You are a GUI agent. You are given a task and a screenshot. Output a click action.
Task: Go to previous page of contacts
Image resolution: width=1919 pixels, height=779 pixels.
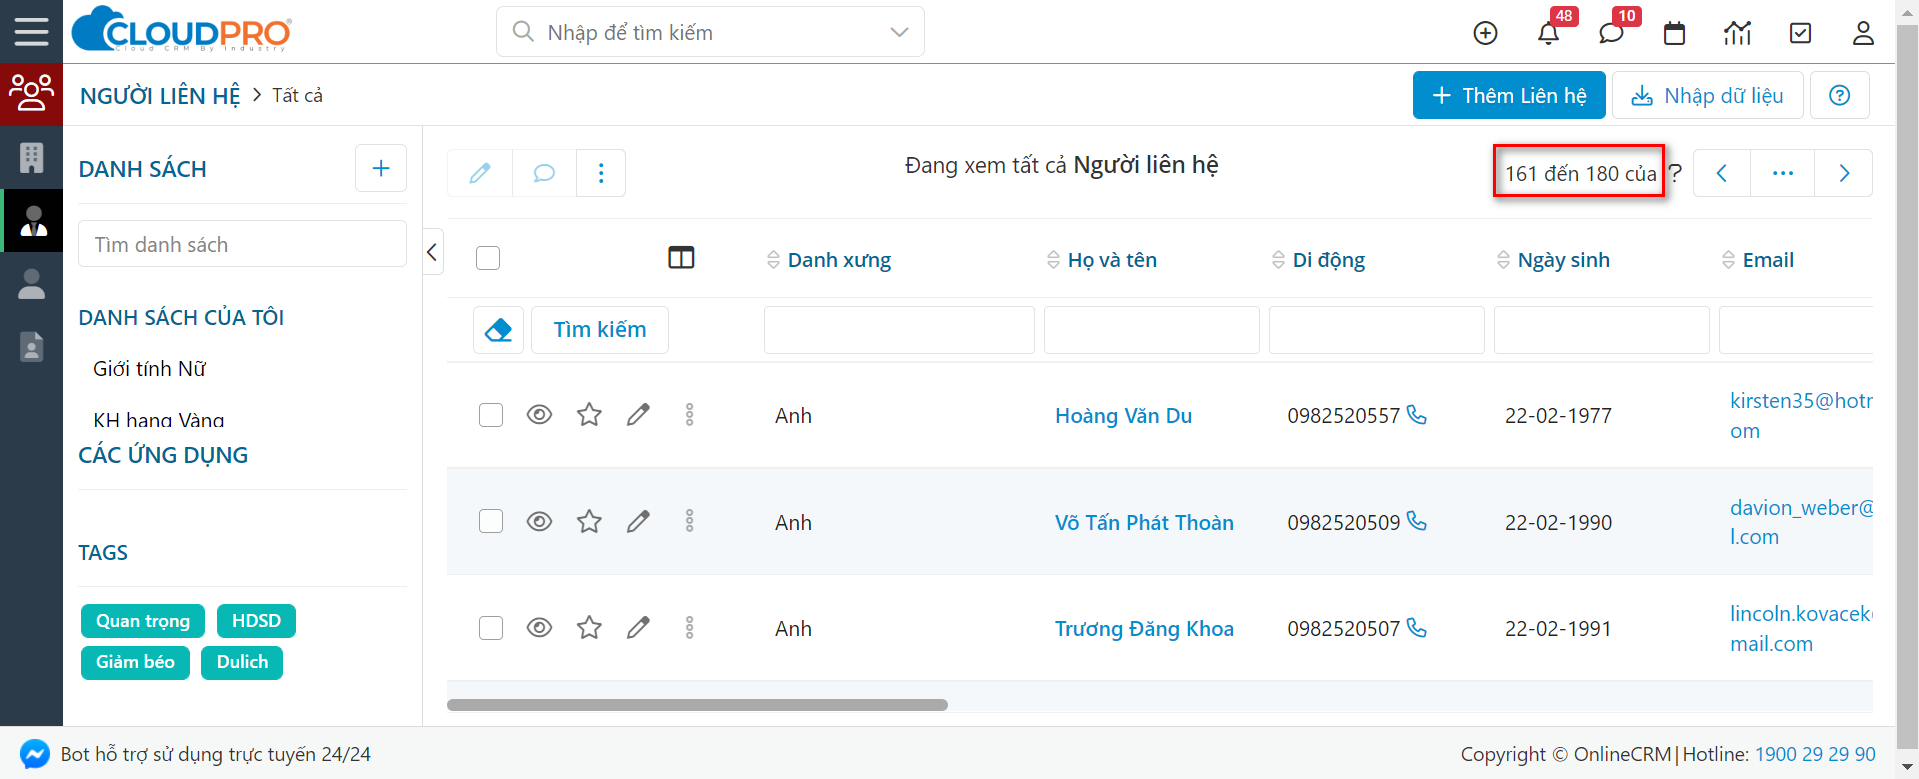(1721, 173)
